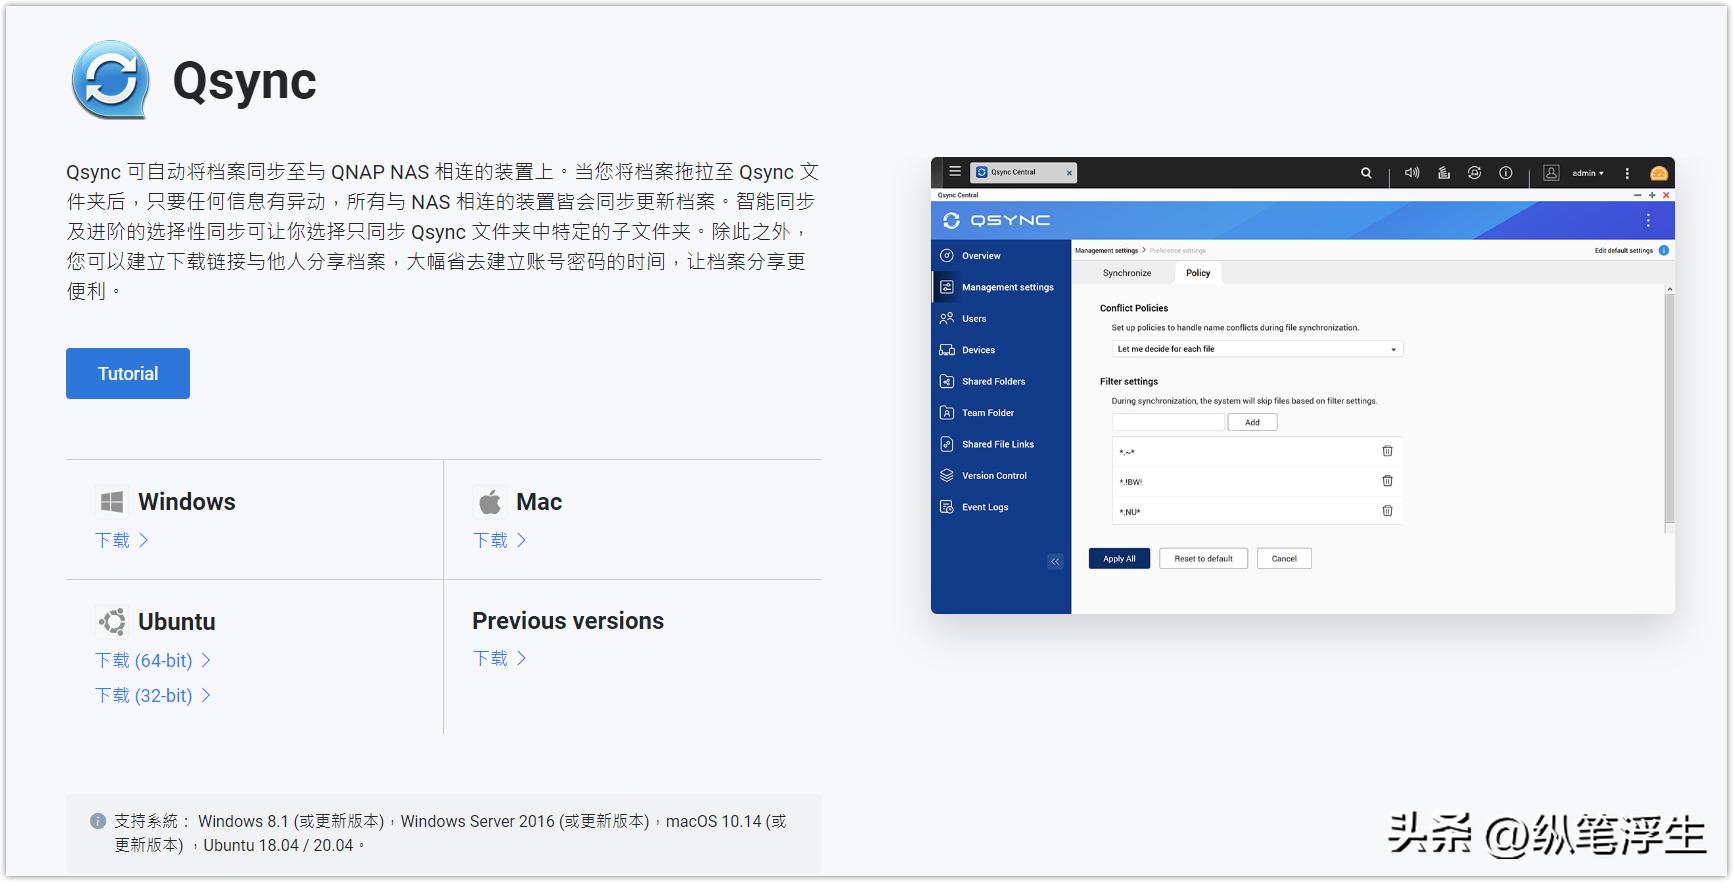Screen dimensions: 1733x882
Task: Click the external devices sync icon in top bar
Action: (1474, 173)
